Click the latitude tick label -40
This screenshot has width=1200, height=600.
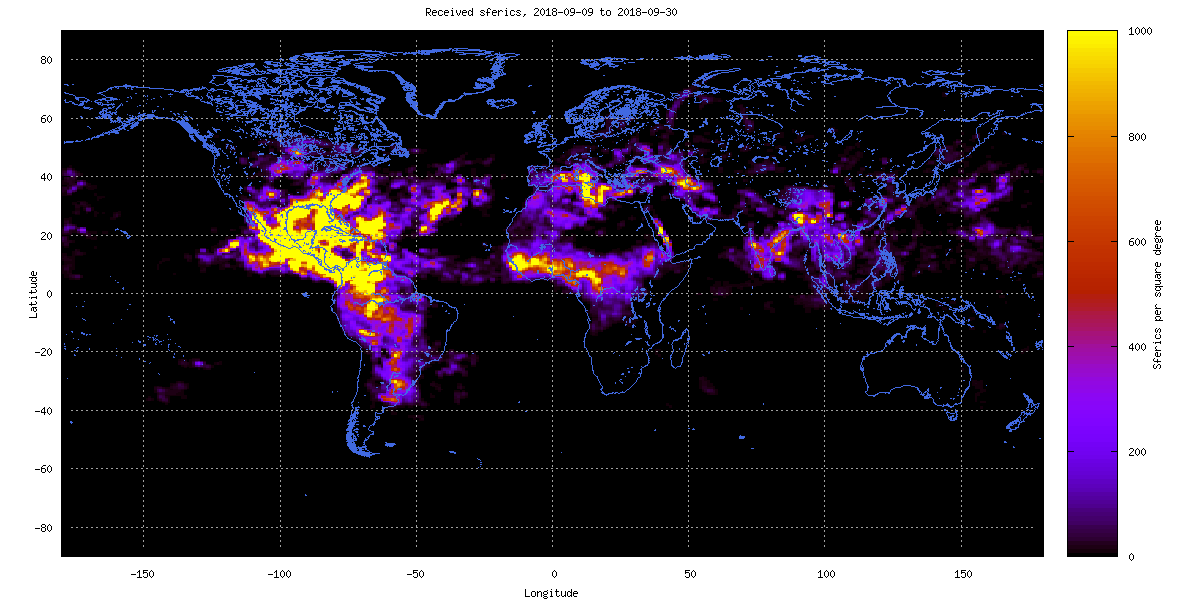[43, 411]
